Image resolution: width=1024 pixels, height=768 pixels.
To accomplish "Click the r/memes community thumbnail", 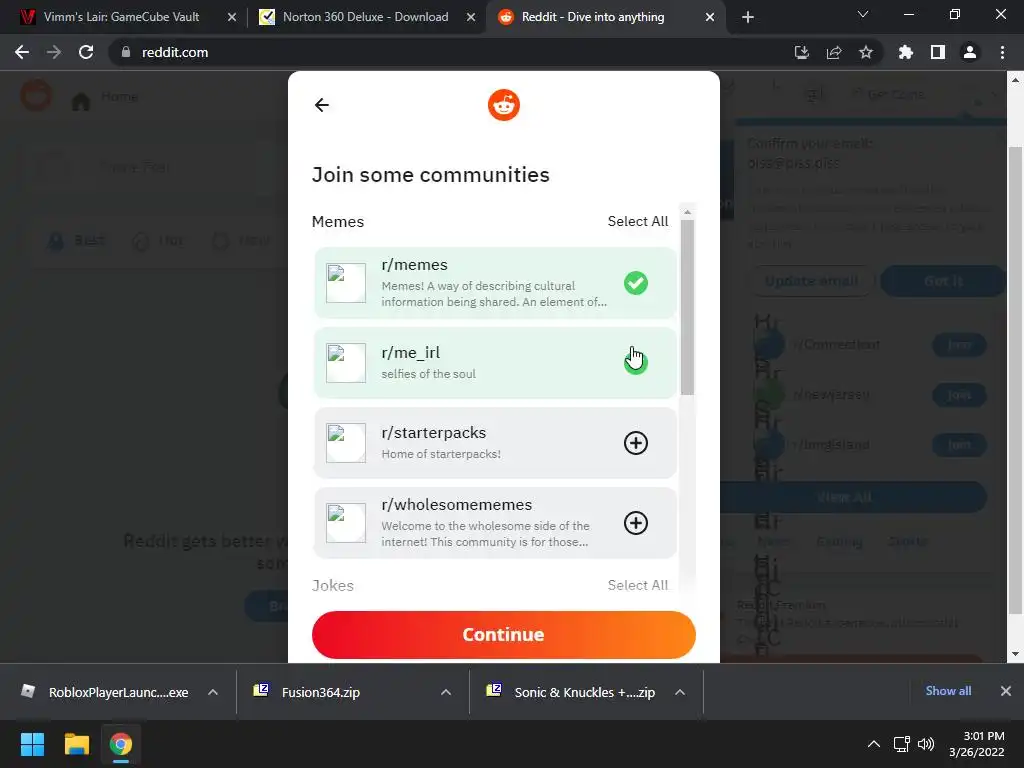I will (346, 283).
